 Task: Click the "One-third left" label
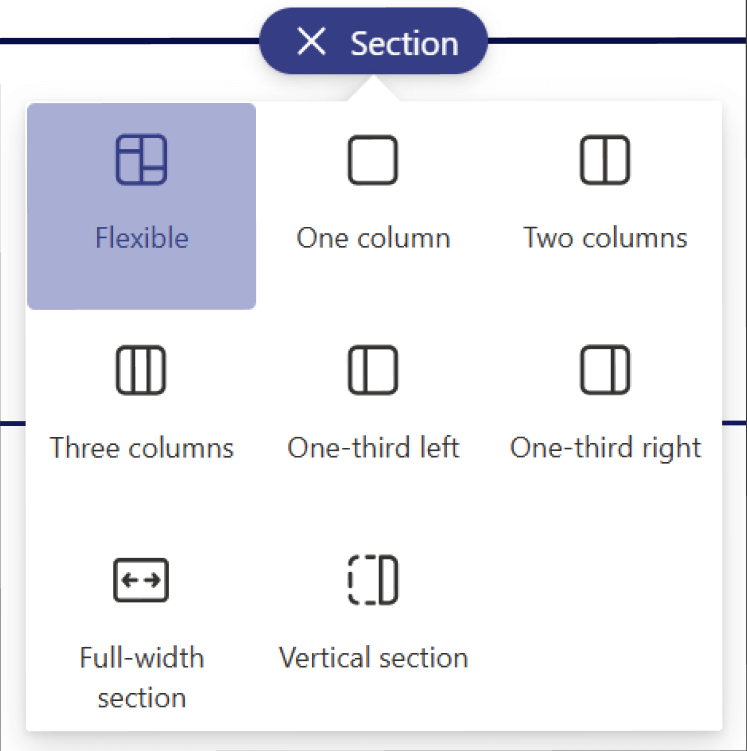pyautogui.click(x=373, y=447)
